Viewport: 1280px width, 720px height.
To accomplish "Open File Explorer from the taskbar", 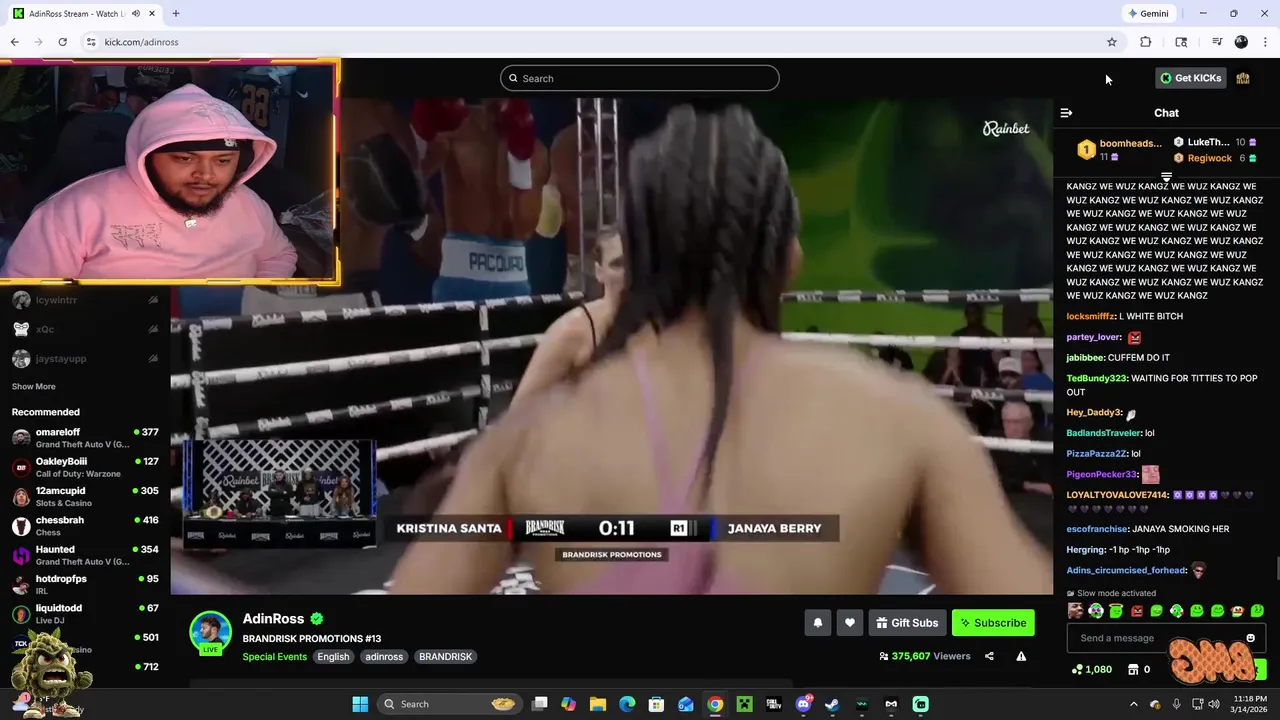I will coord(598,704).
